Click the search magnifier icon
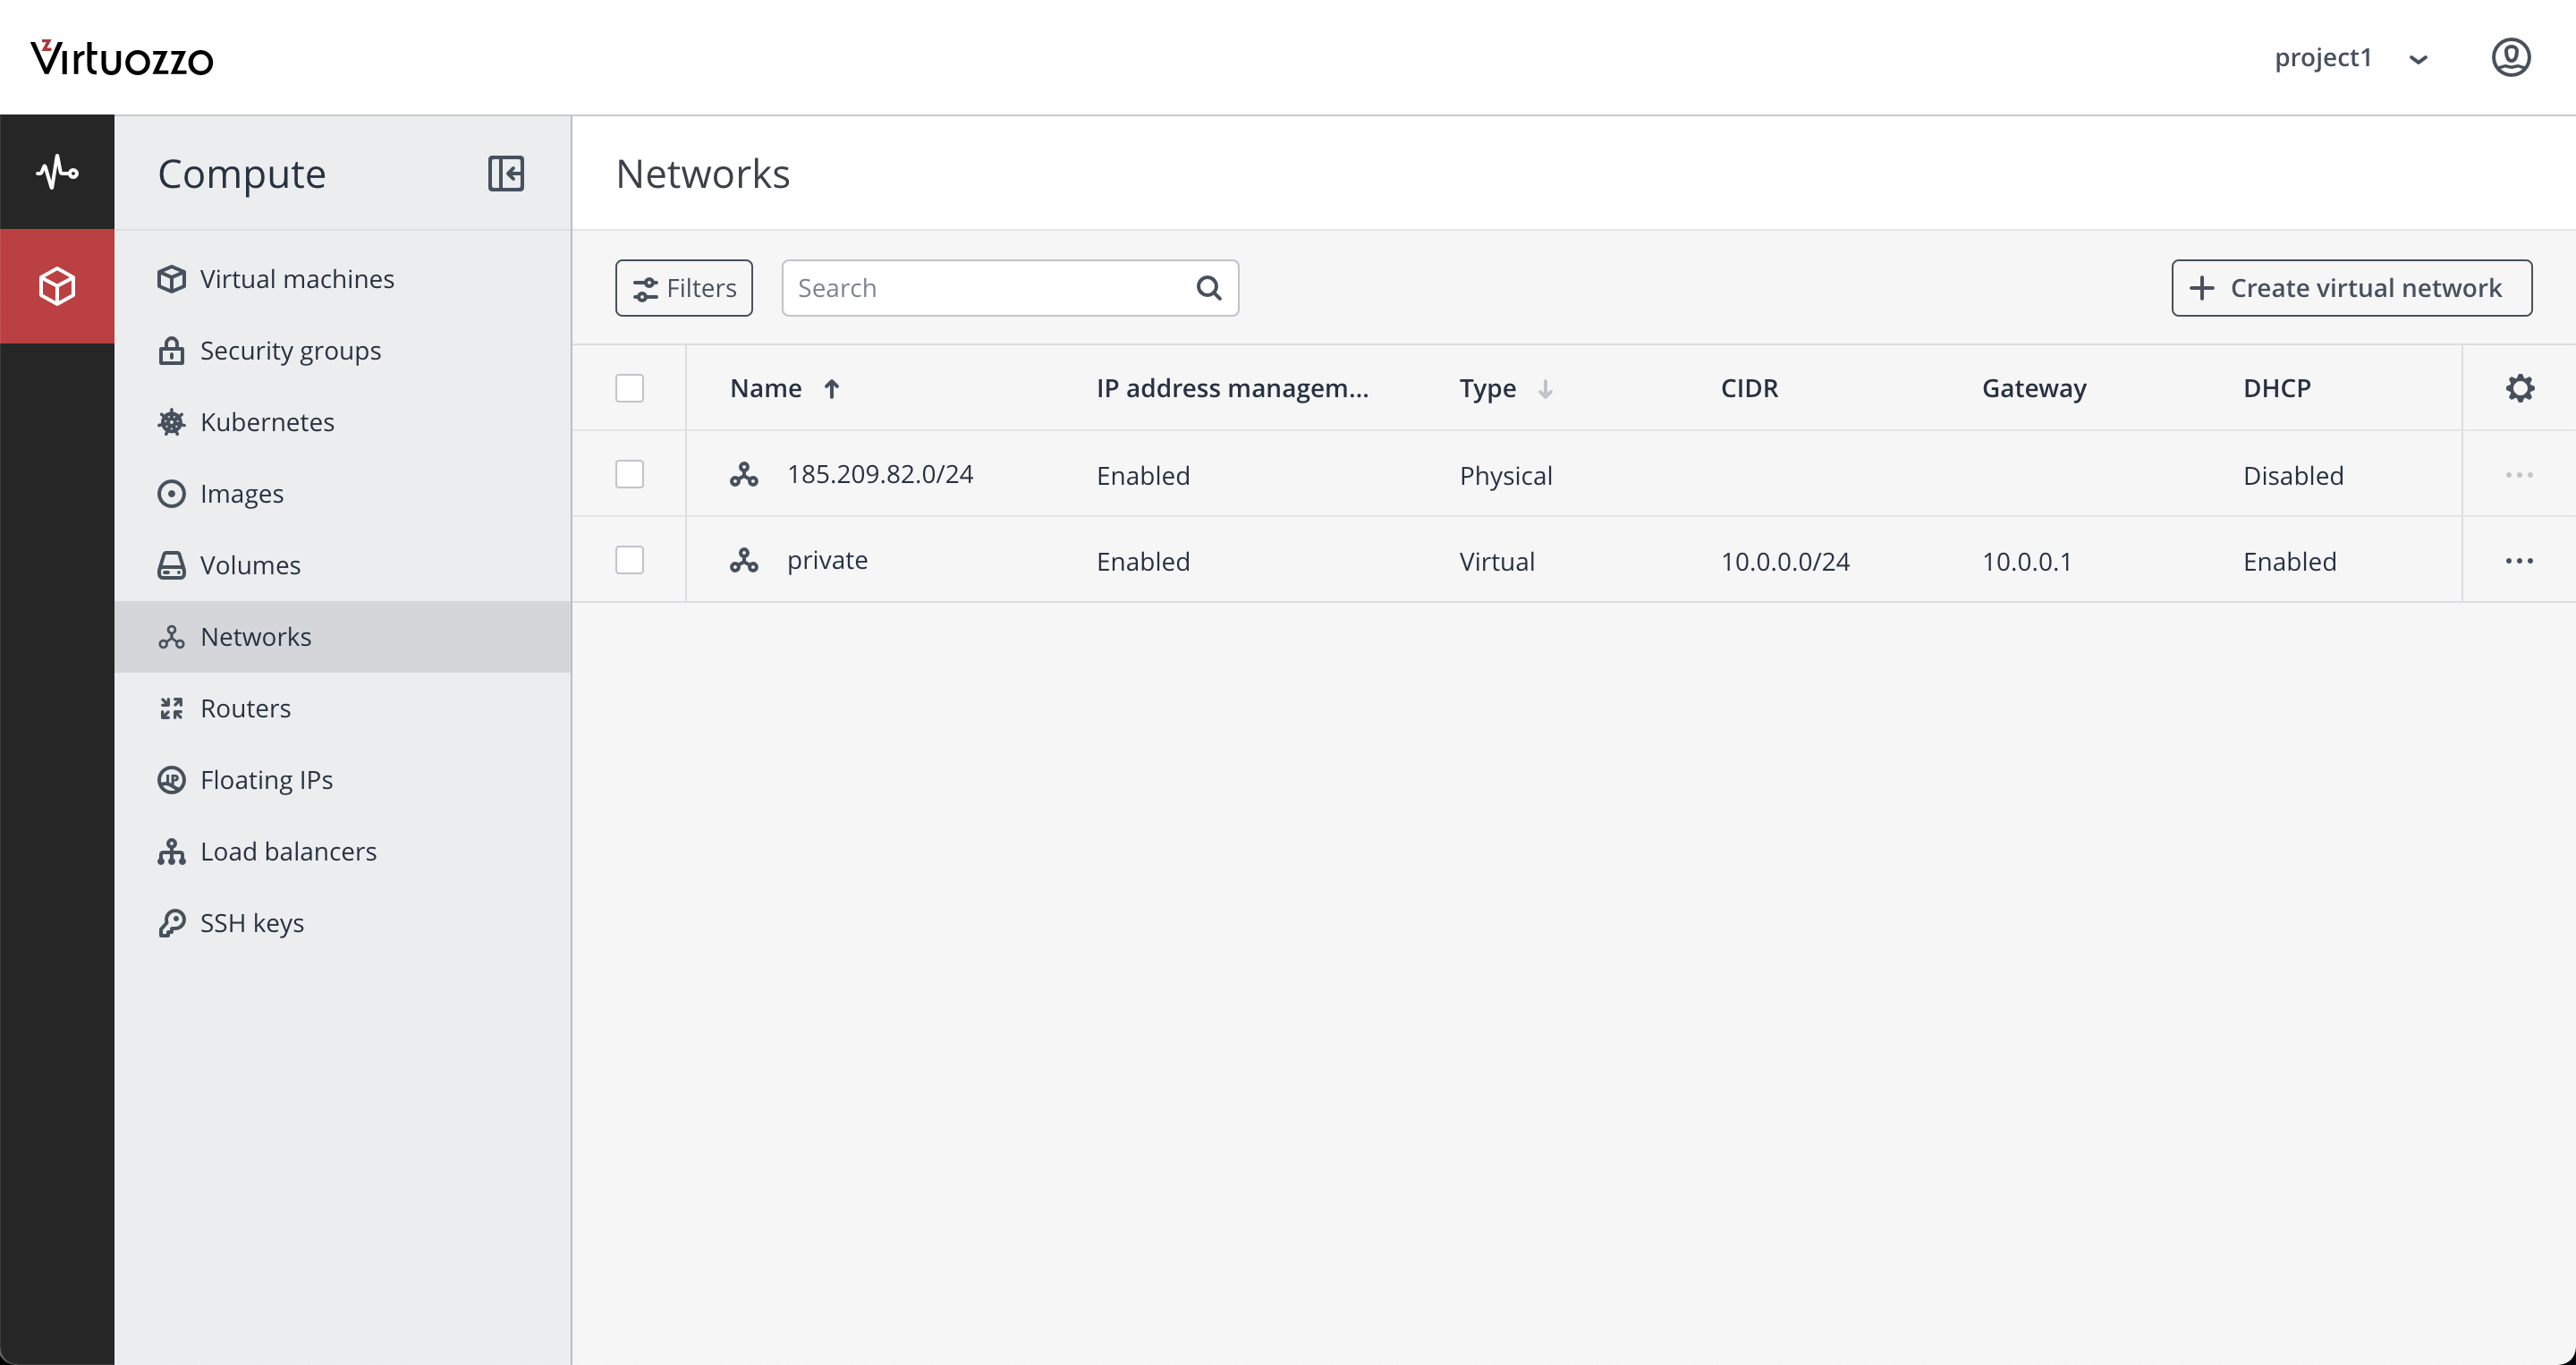The width and height of the screenshot is (2576, 1365). pyautogui.click(x=1208, y=288)
